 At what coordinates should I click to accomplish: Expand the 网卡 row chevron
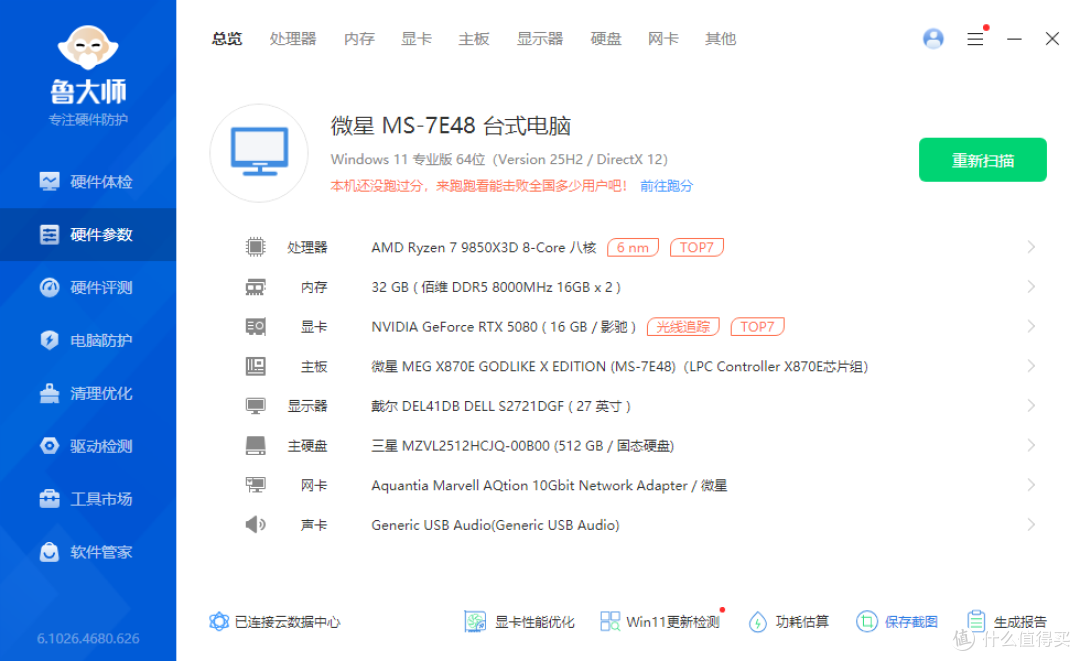click(1031, 485)
